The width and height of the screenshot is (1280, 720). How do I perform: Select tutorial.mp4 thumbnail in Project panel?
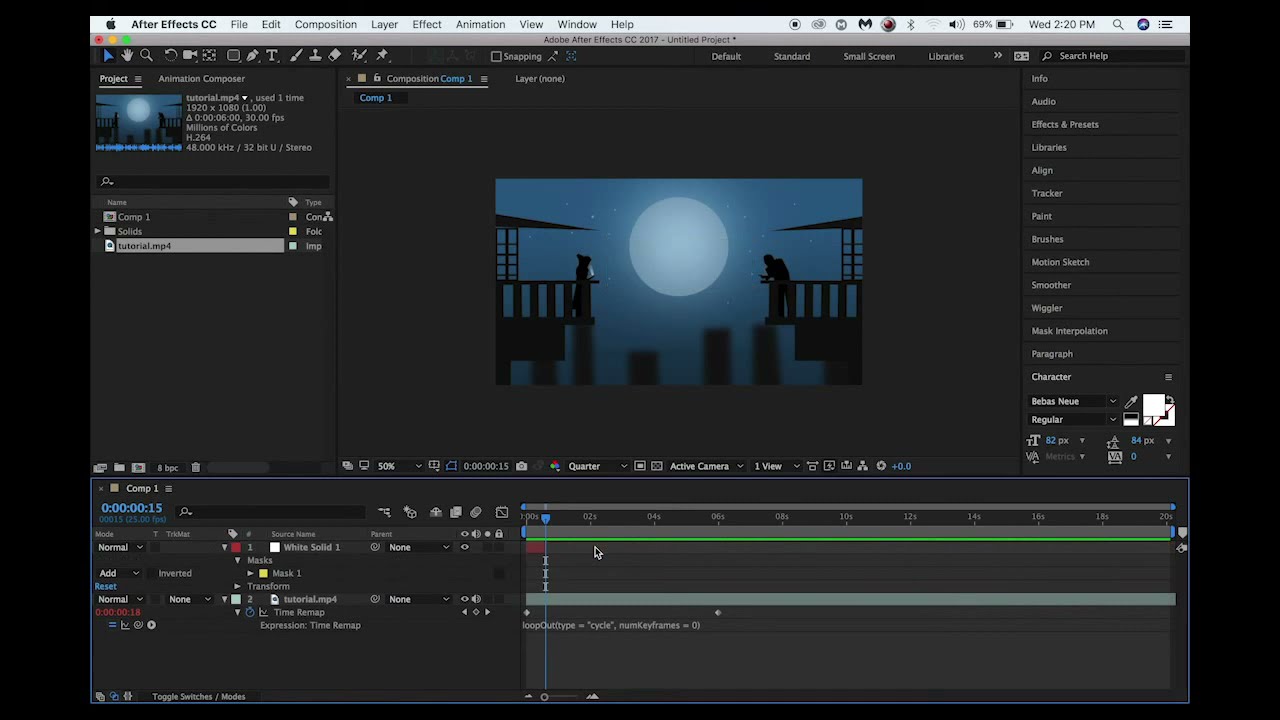pos(139,122)
